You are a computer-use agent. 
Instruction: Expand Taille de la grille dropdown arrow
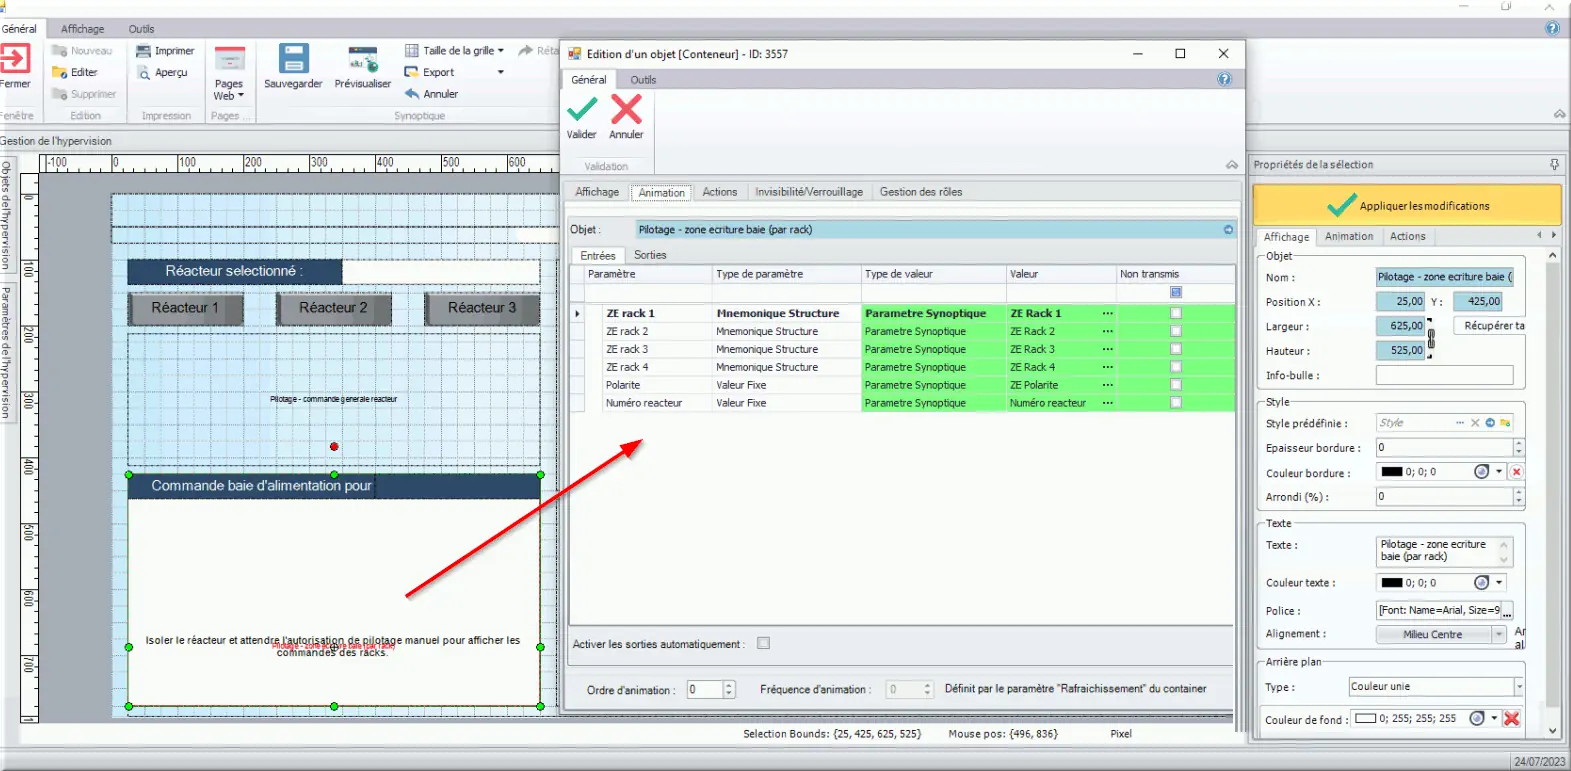(x=501, y=51)
